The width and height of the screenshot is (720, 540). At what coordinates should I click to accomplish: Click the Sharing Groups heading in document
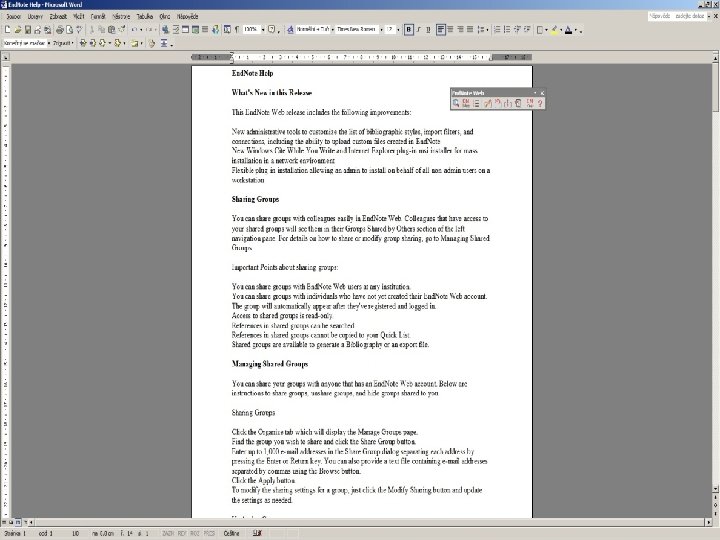point(255,199)
